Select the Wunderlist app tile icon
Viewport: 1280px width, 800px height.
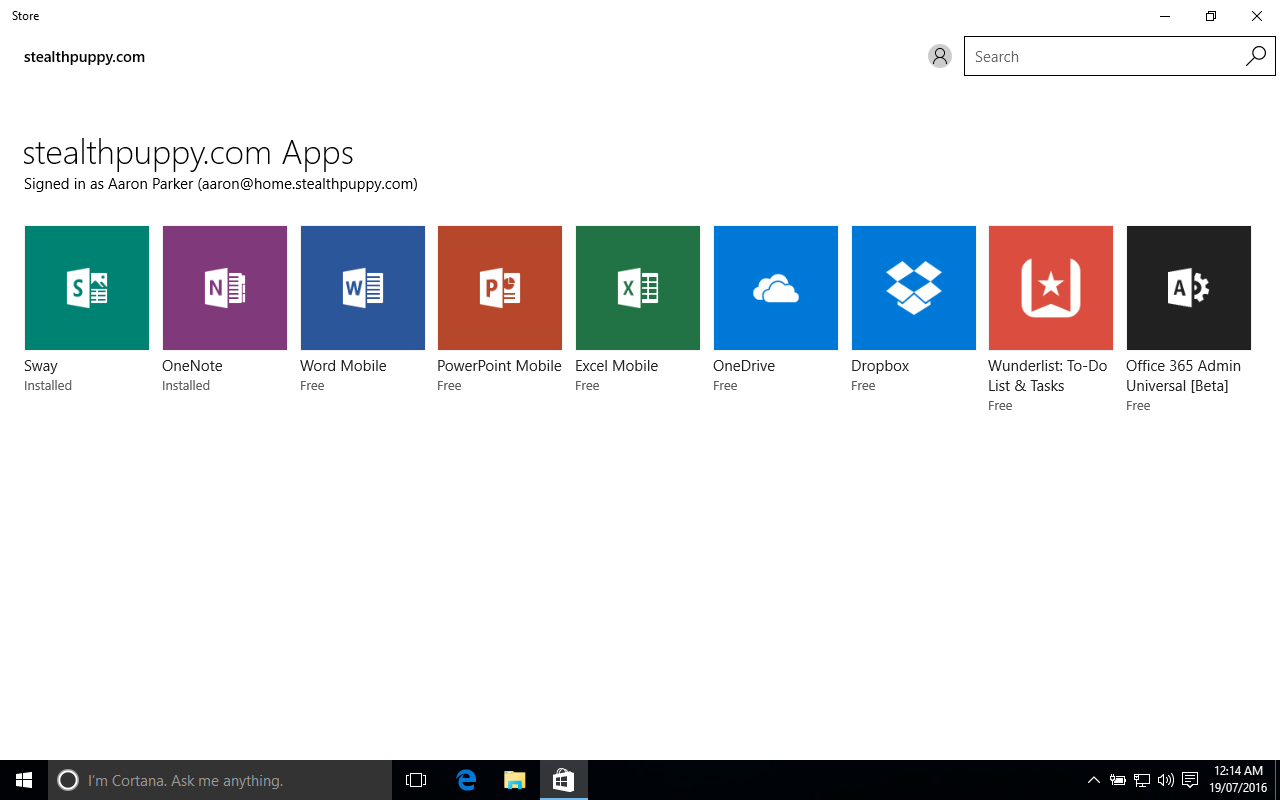pyautogui.click(x=1051, y=288)
